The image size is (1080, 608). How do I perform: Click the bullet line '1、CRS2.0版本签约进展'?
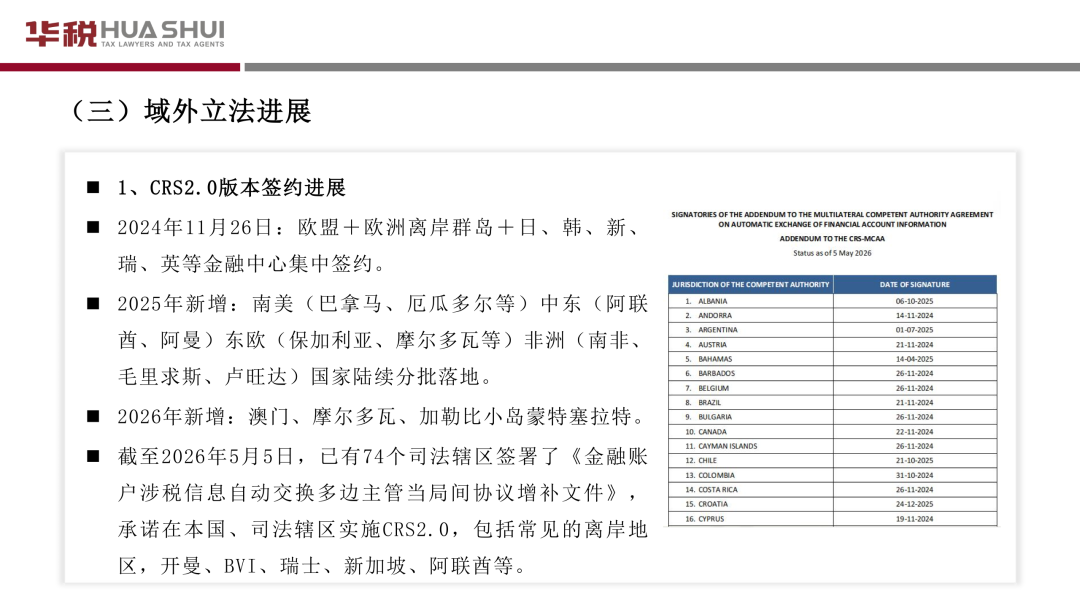tap(231, 187)
